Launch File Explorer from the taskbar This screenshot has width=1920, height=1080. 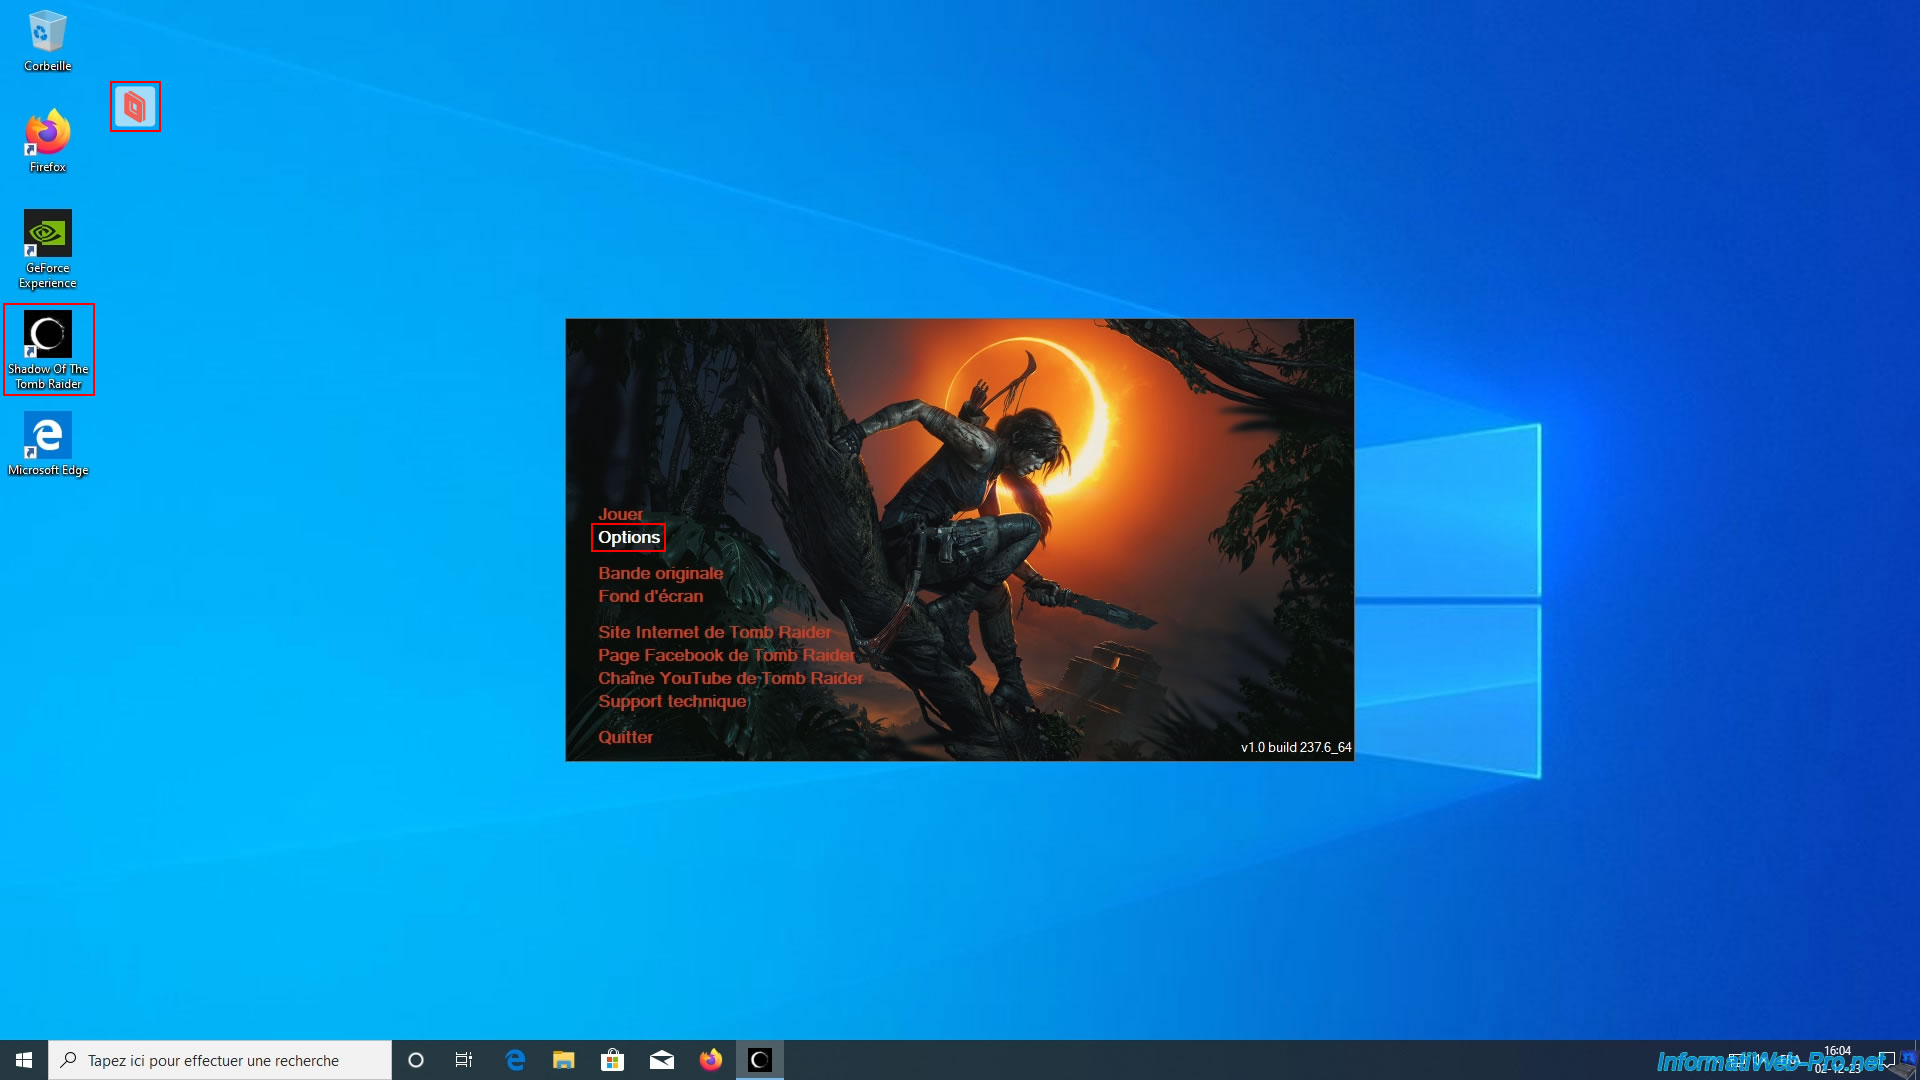[564, 1060]
